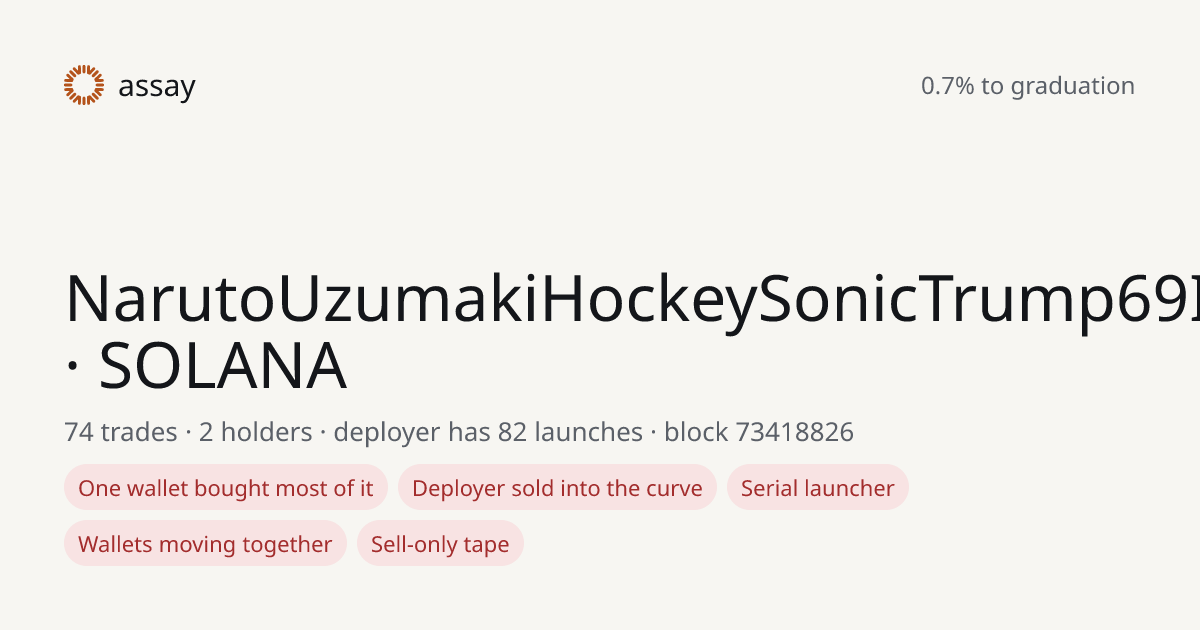Click the bullet dot before SOLANA
This screenshot has width=1200, height=630.
click(x=72, y=368)
